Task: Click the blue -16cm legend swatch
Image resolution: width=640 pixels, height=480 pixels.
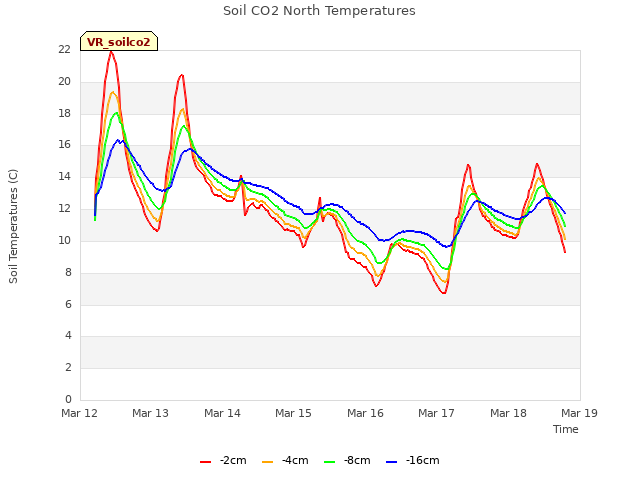Action: point(391,462)
